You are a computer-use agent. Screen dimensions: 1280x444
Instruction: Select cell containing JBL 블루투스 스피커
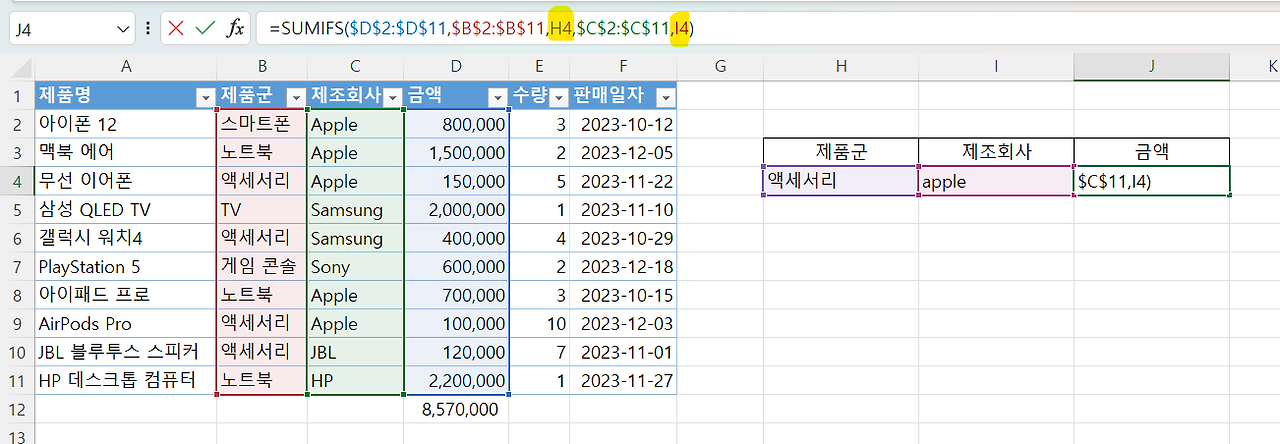click(x=126, y=352)
